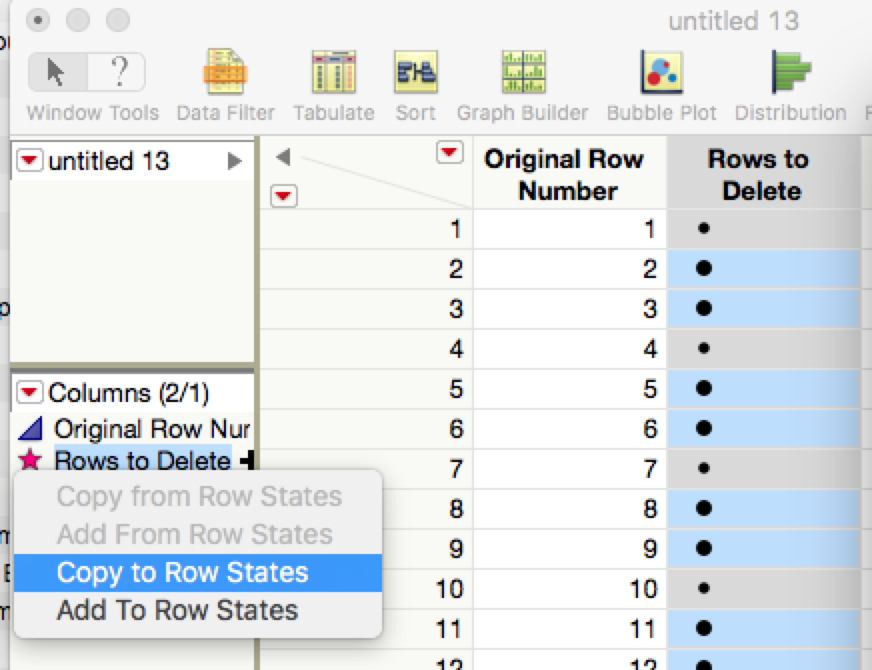This screenshot has height=670, width=872.
Task: Click the question mark help tool
Action: coord(117,72)
